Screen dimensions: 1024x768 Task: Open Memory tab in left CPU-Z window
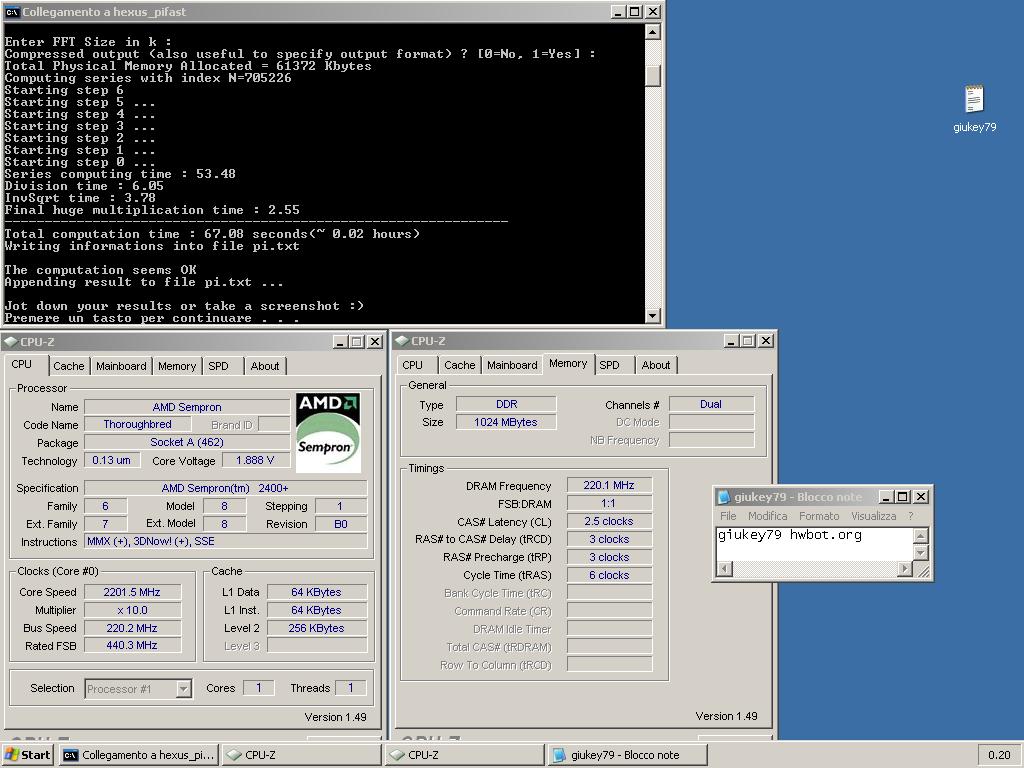point(177,366)
